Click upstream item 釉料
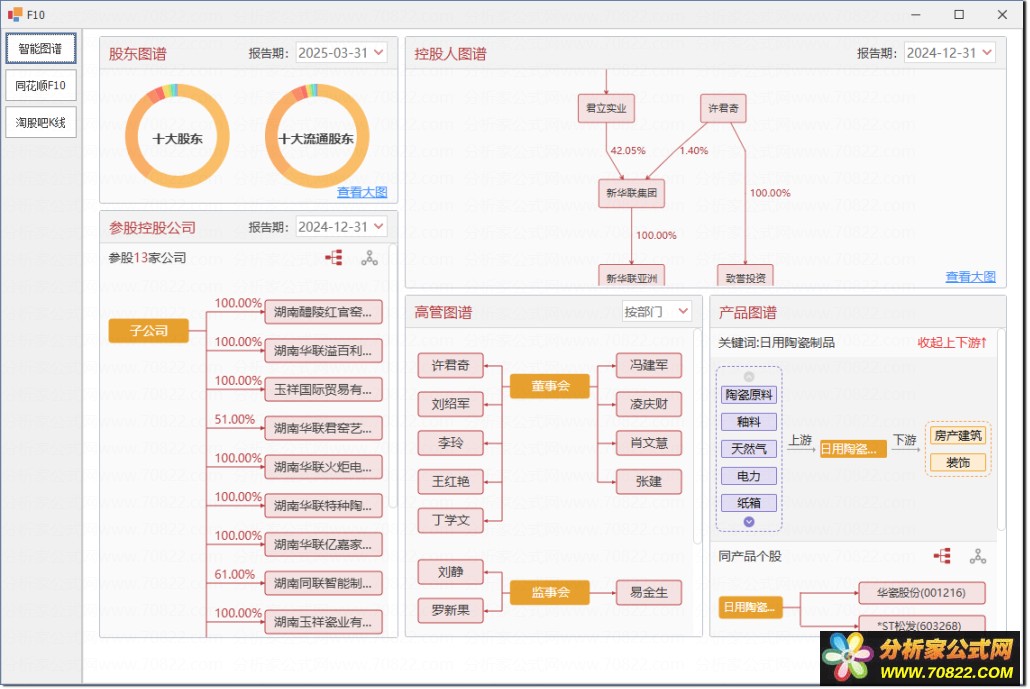This screenshot has width=1030, height=689. point(749,422)
